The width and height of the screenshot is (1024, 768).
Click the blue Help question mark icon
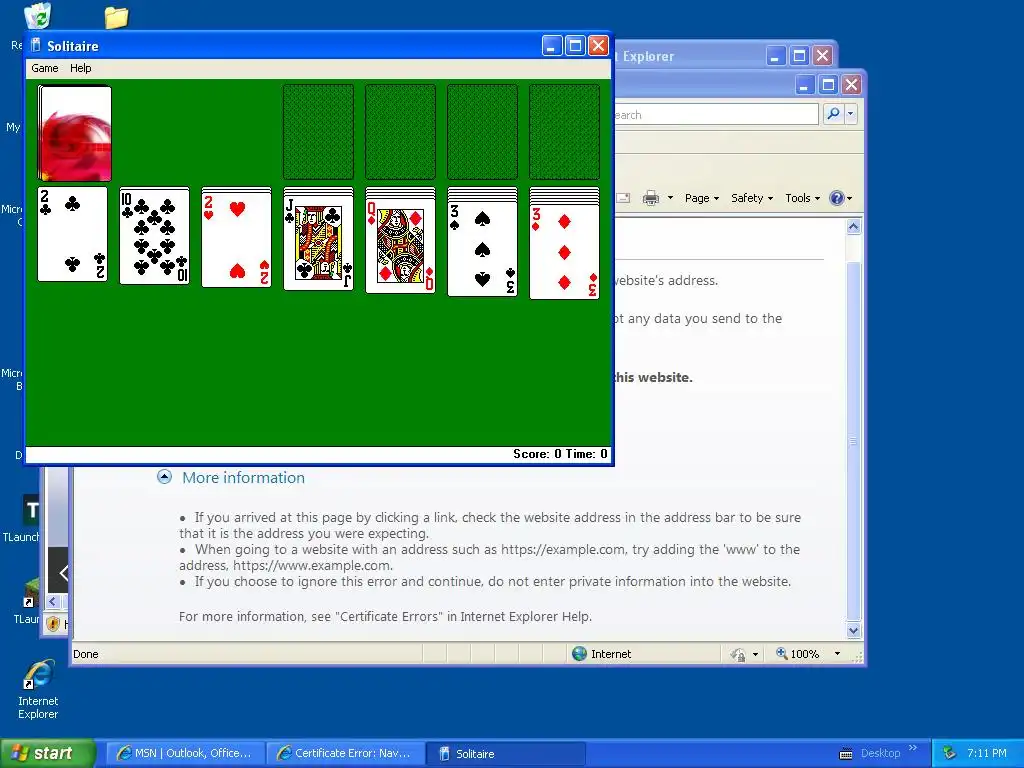837,198
